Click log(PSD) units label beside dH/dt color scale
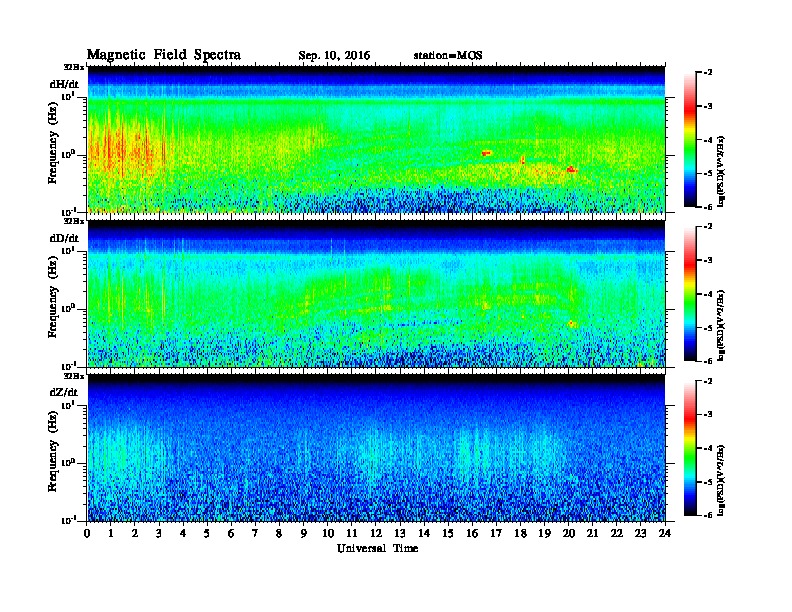The height and width of the screenshot is (612, 792). (x=721, y=171)
